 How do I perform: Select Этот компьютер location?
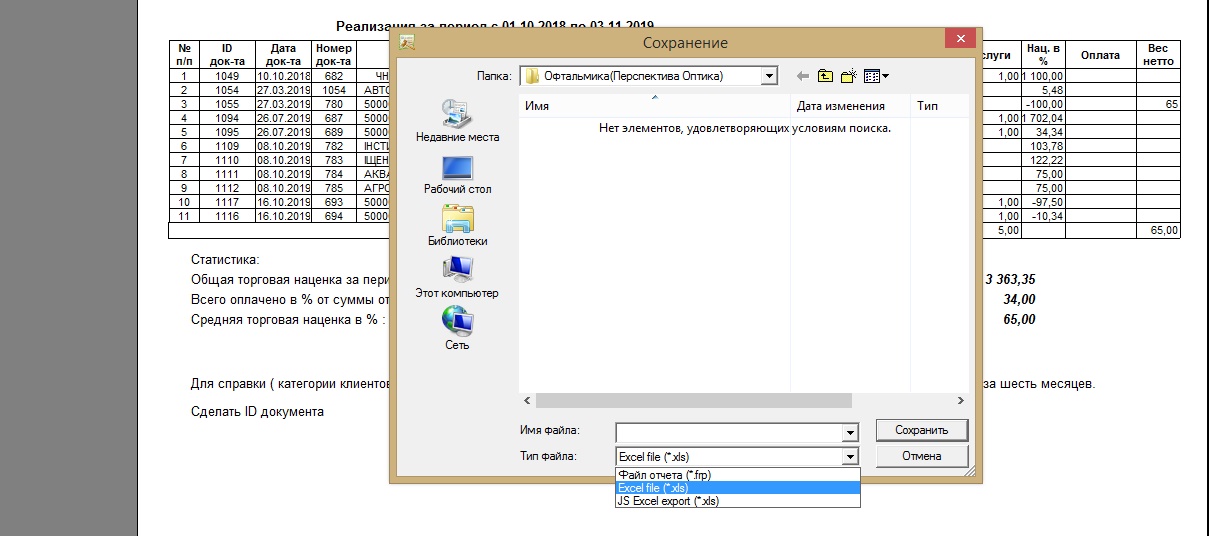457,276
